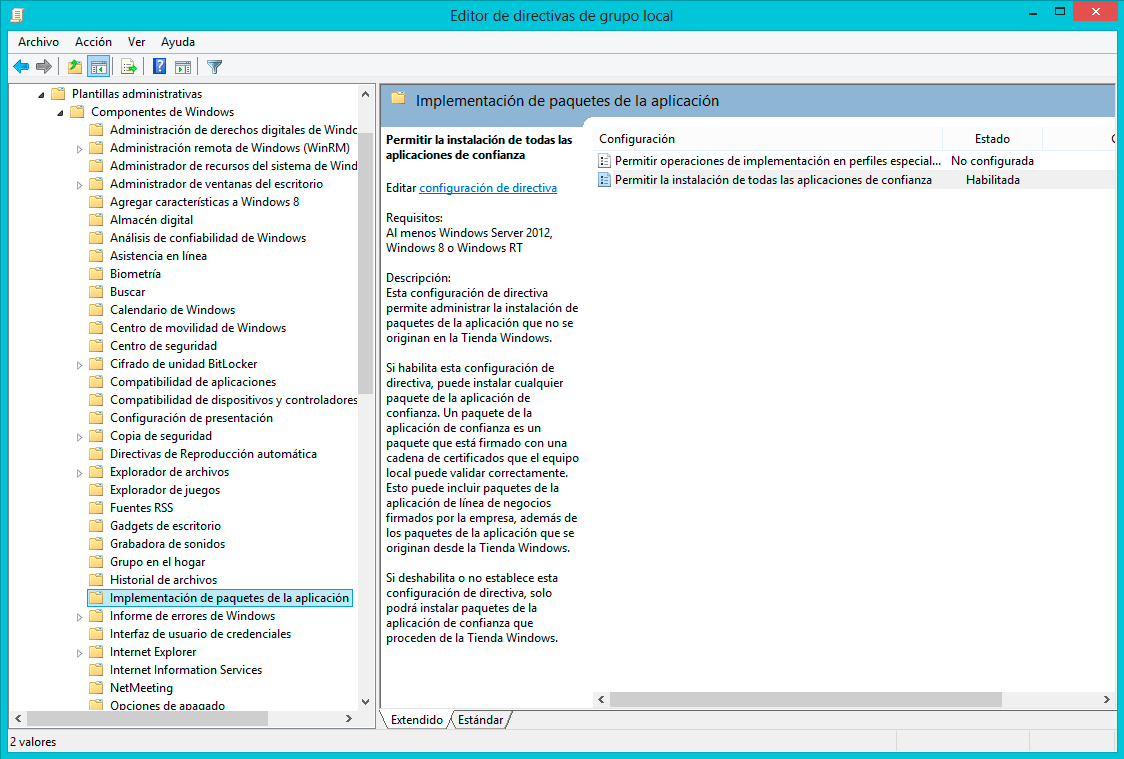Viewport: 1124px width, 759px height.
Task: Expand Informe de errores de Windows
Action: 80,616
